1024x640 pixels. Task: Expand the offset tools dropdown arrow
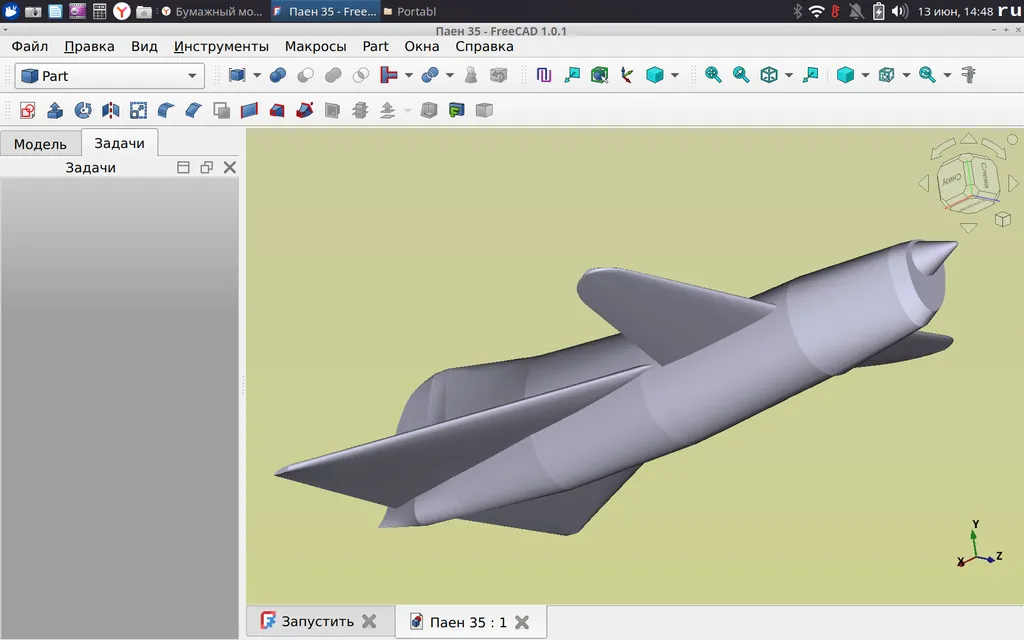pos(408,110)
